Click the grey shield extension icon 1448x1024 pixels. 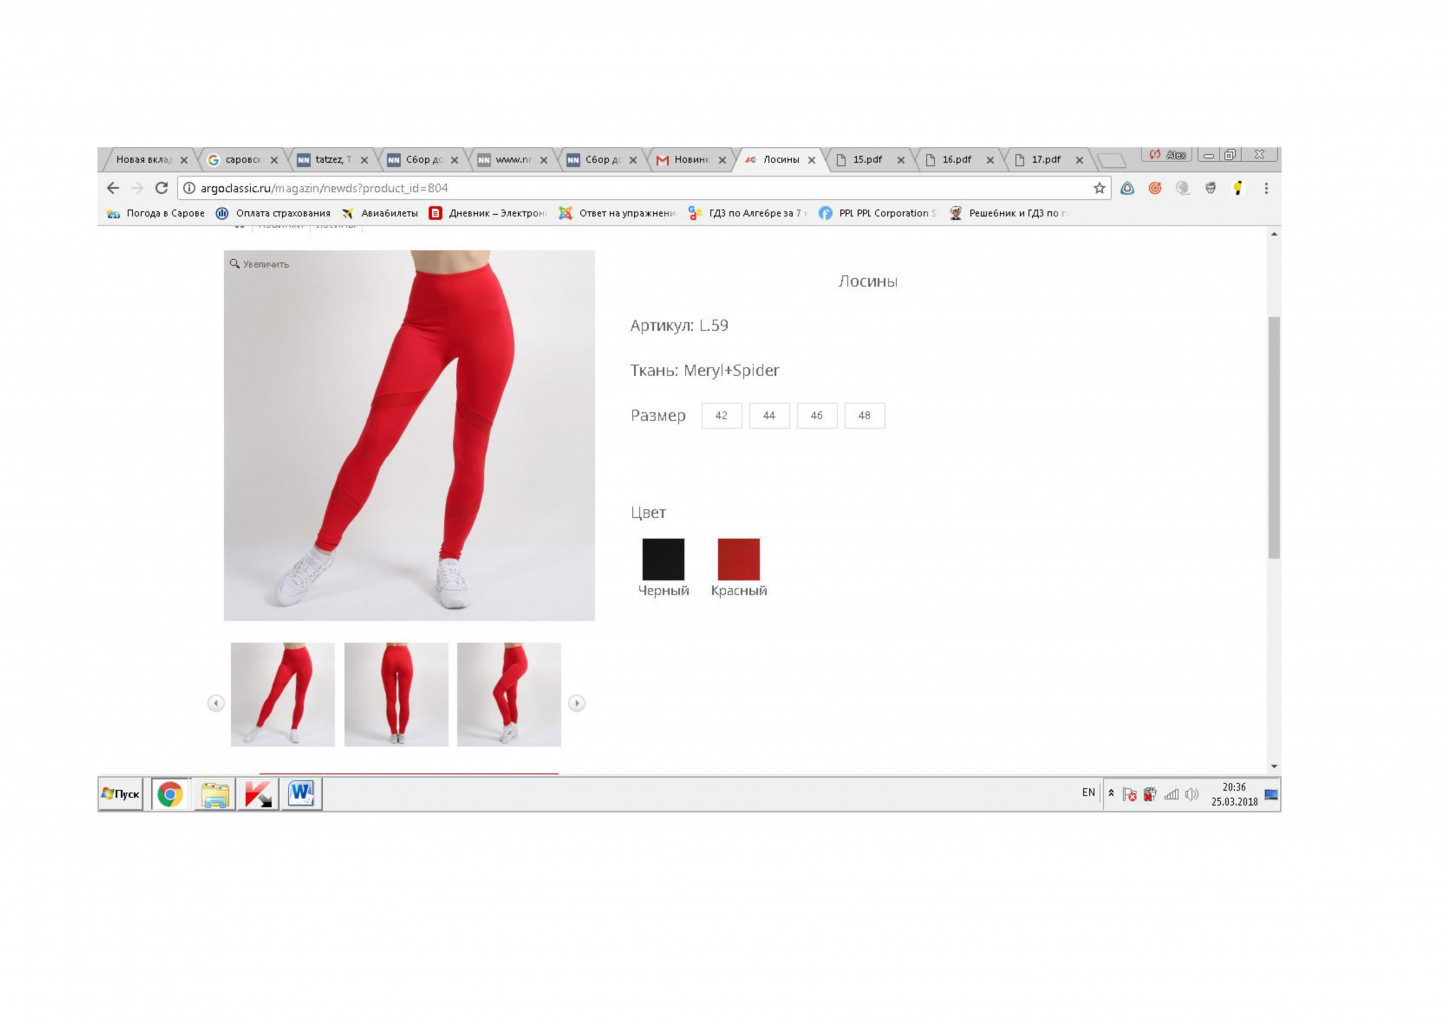[x=1210, y=188]
